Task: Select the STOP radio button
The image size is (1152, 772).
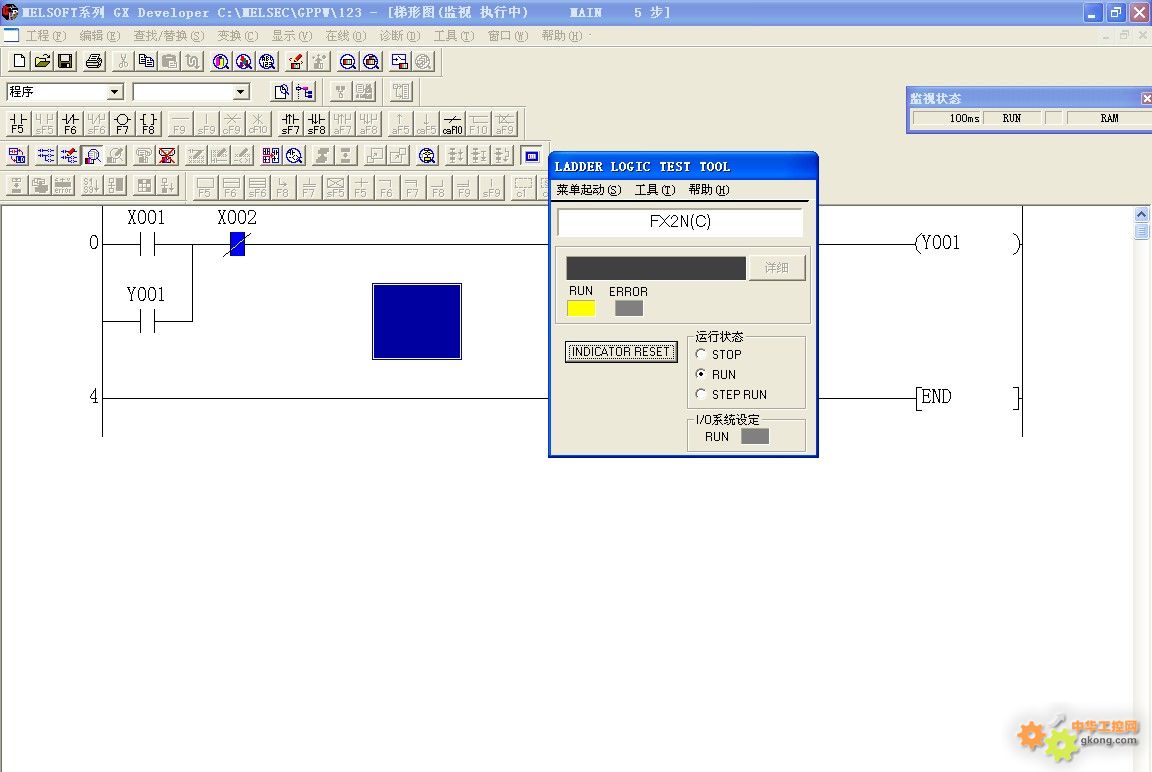Action: click(700, 354)
